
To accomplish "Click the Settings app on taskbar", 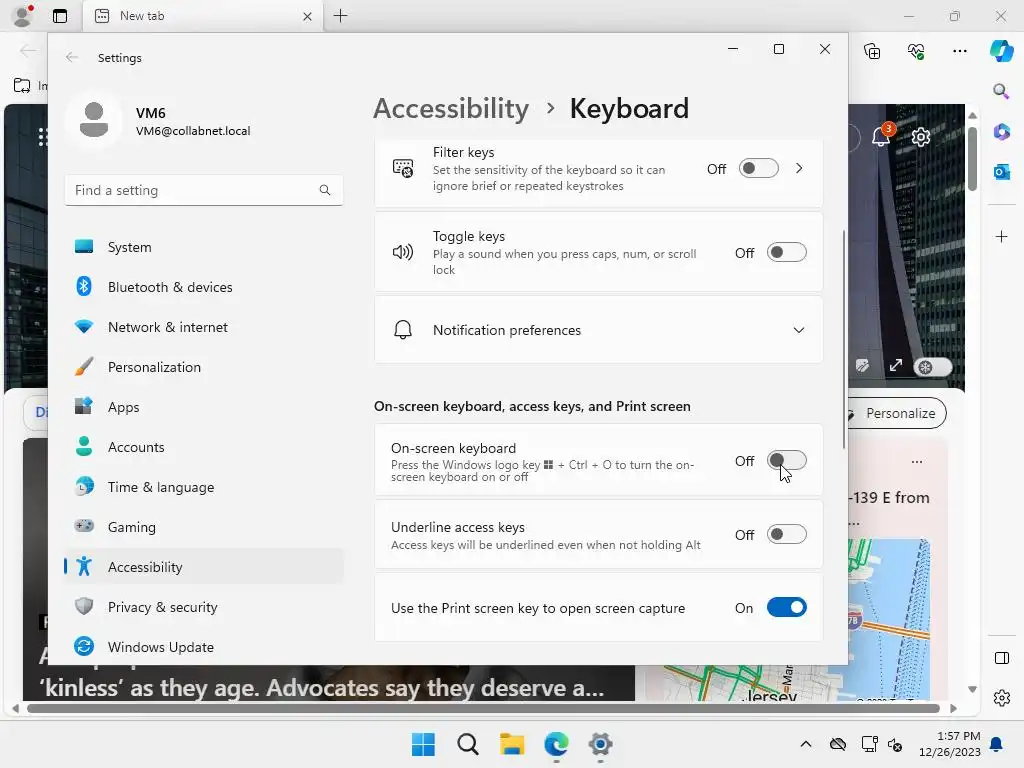I will 600,744.
